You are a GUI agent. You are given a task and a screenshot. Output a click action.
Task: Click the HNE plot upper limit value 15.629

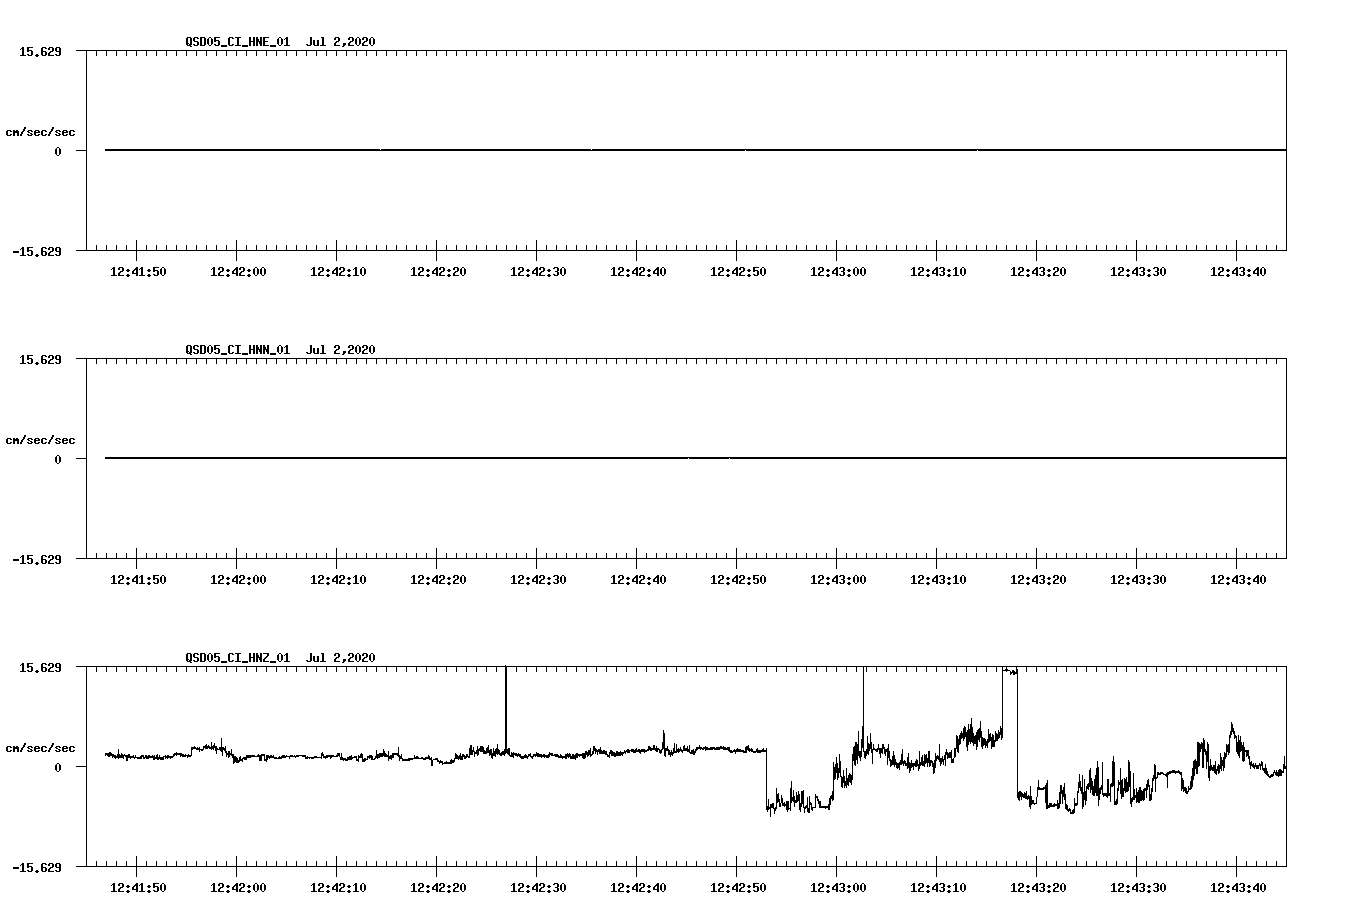click(40, 51)
